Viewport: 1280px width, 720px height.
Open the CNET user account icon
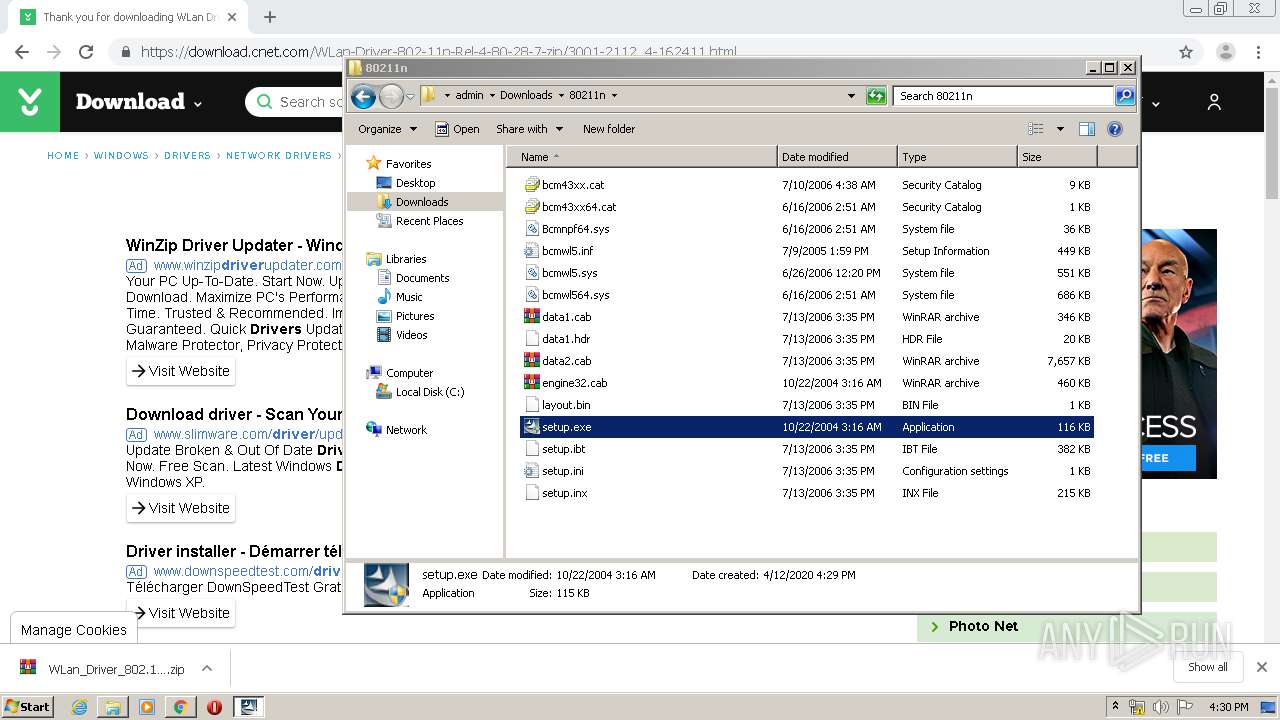1214,102
